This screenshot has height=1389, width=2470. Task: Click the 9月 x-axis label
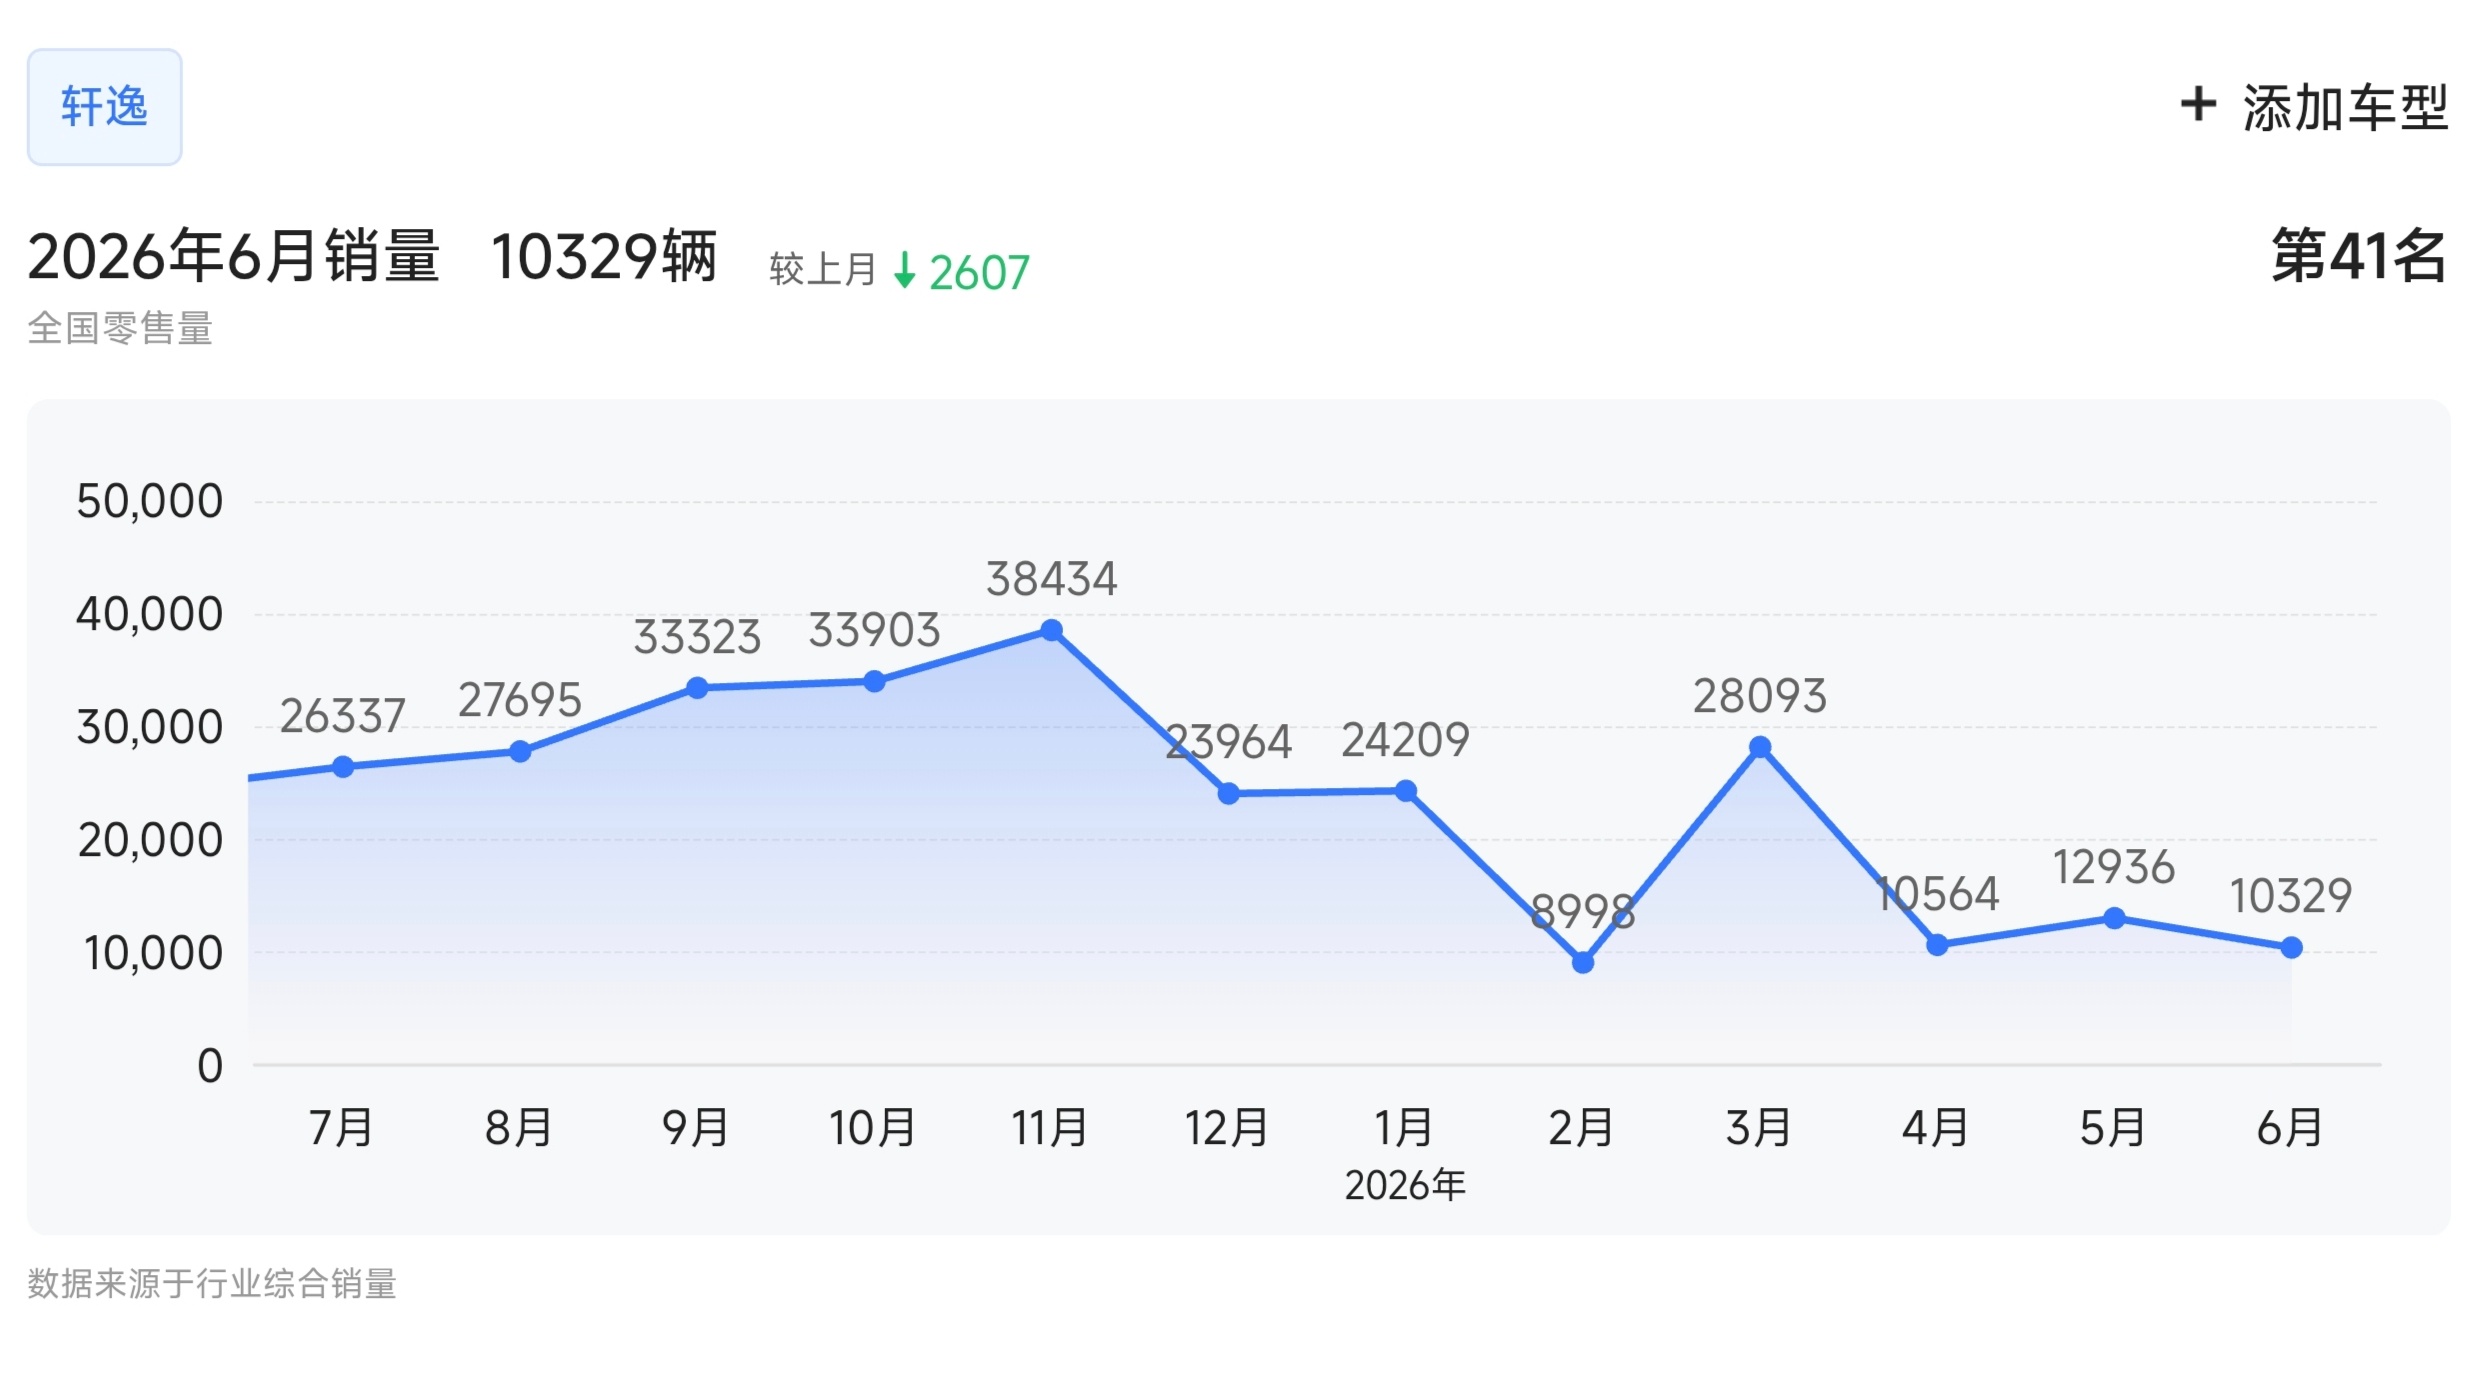[696, 1128]
